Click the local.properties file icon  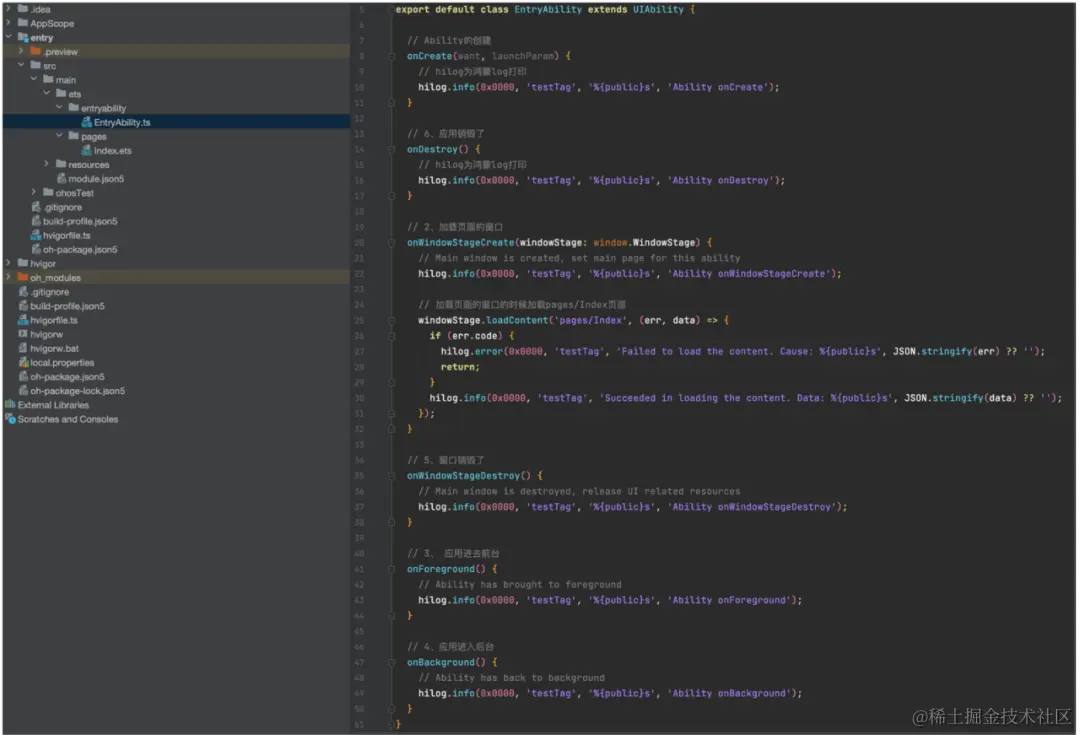pos(23,362)
